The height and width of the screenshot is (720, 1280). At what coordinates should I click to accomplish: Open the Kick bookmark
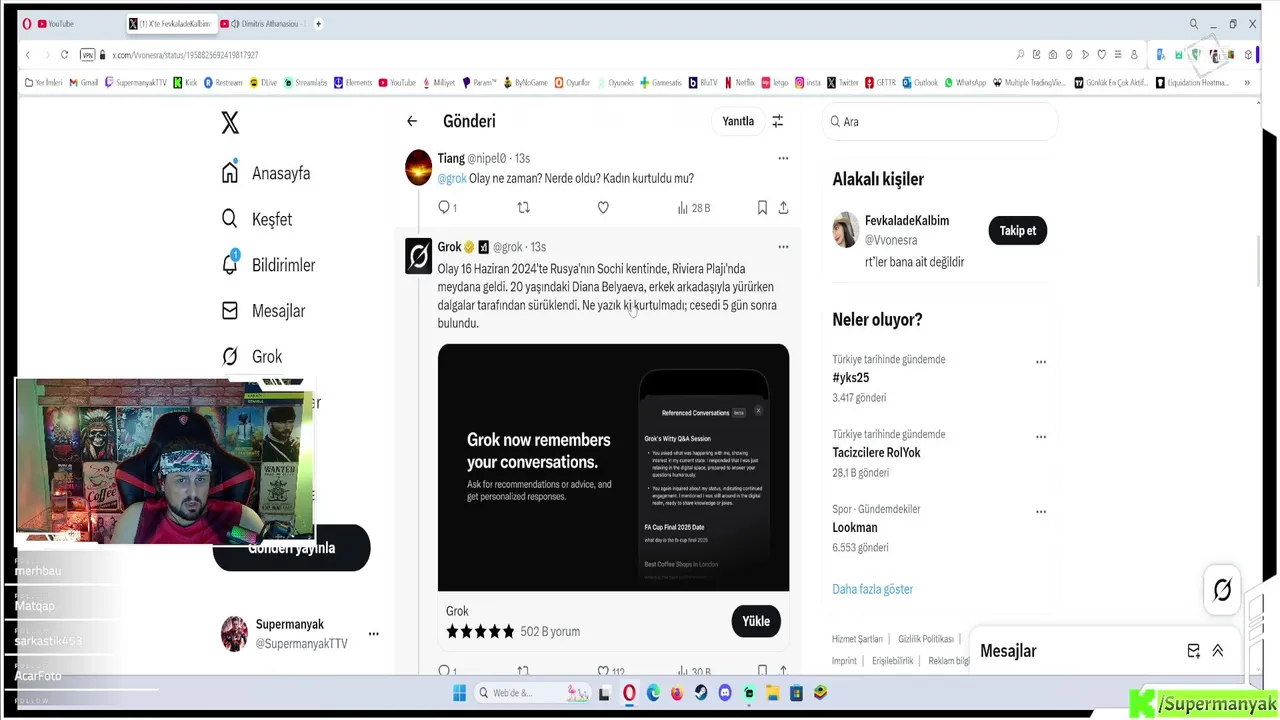pos(185,83)
